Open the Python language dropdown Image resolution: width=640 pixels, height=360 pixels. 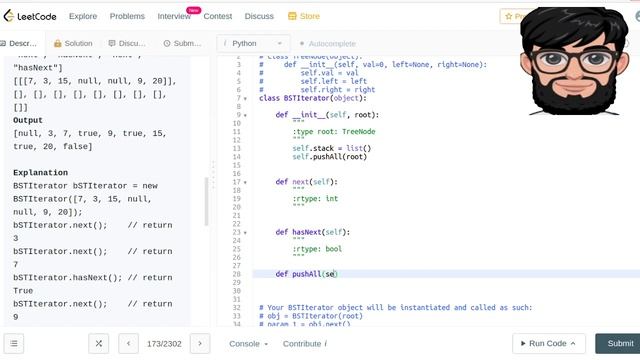click(x=253, y=43)
